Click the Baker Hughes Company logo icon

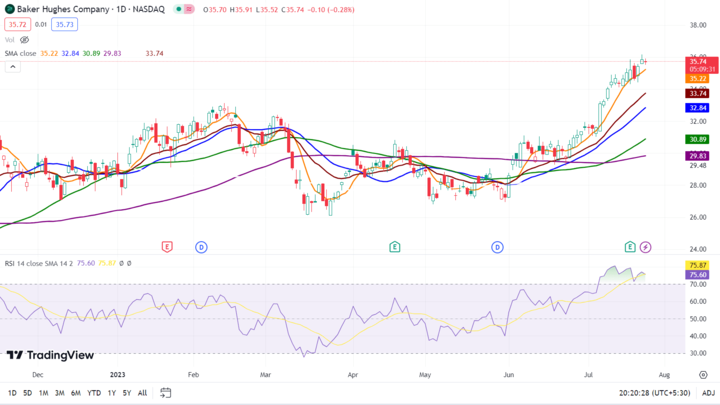[x=9, y=9]
